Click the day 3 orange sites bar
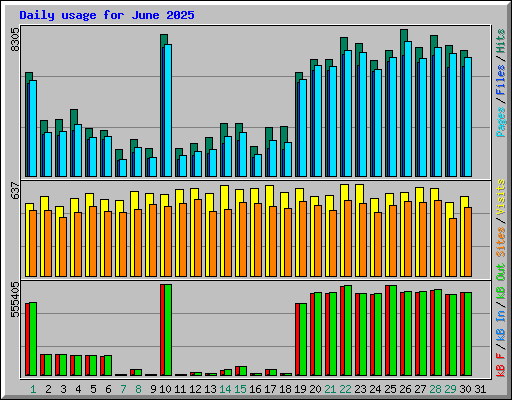 click(63, 247)
